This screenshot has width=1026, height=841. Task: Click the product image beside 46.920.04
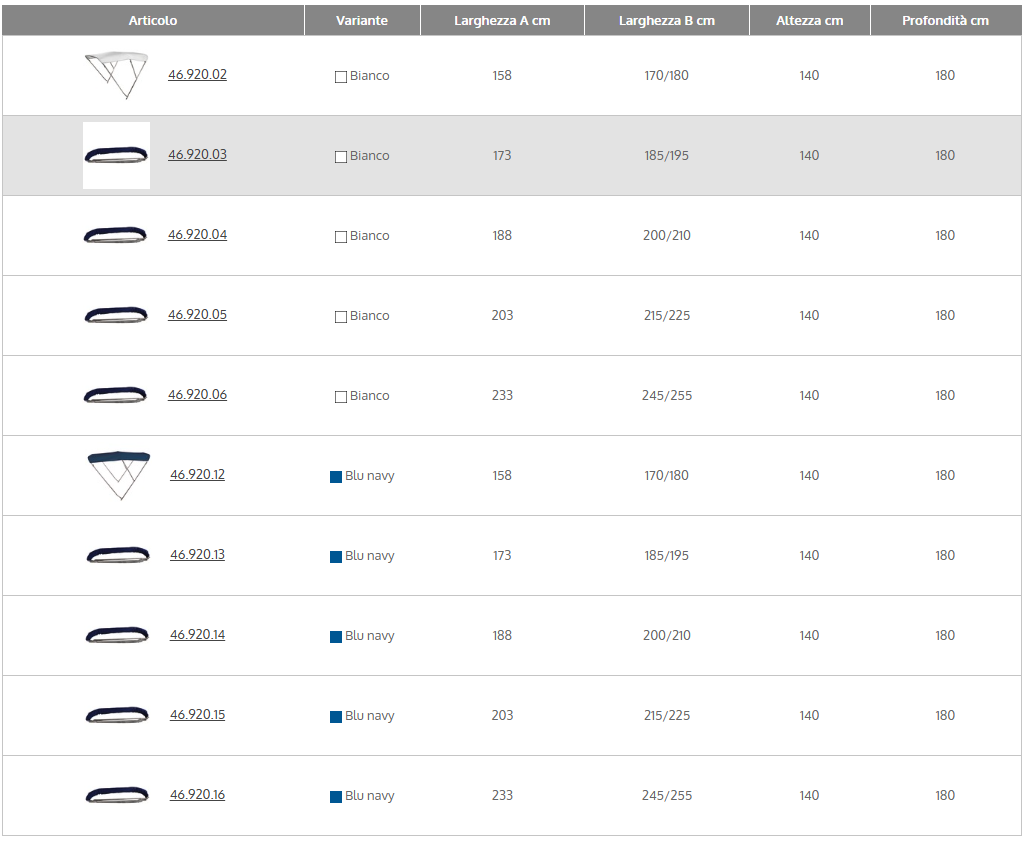tap(116, 235)
